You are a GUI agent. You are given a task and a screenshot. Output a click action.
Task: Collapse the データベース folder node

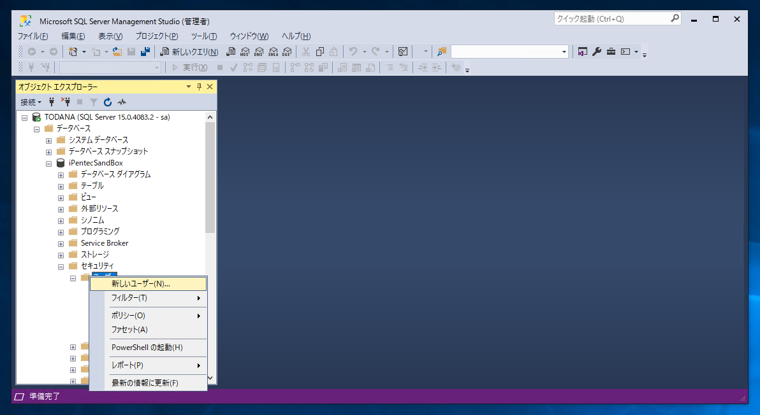37,129
